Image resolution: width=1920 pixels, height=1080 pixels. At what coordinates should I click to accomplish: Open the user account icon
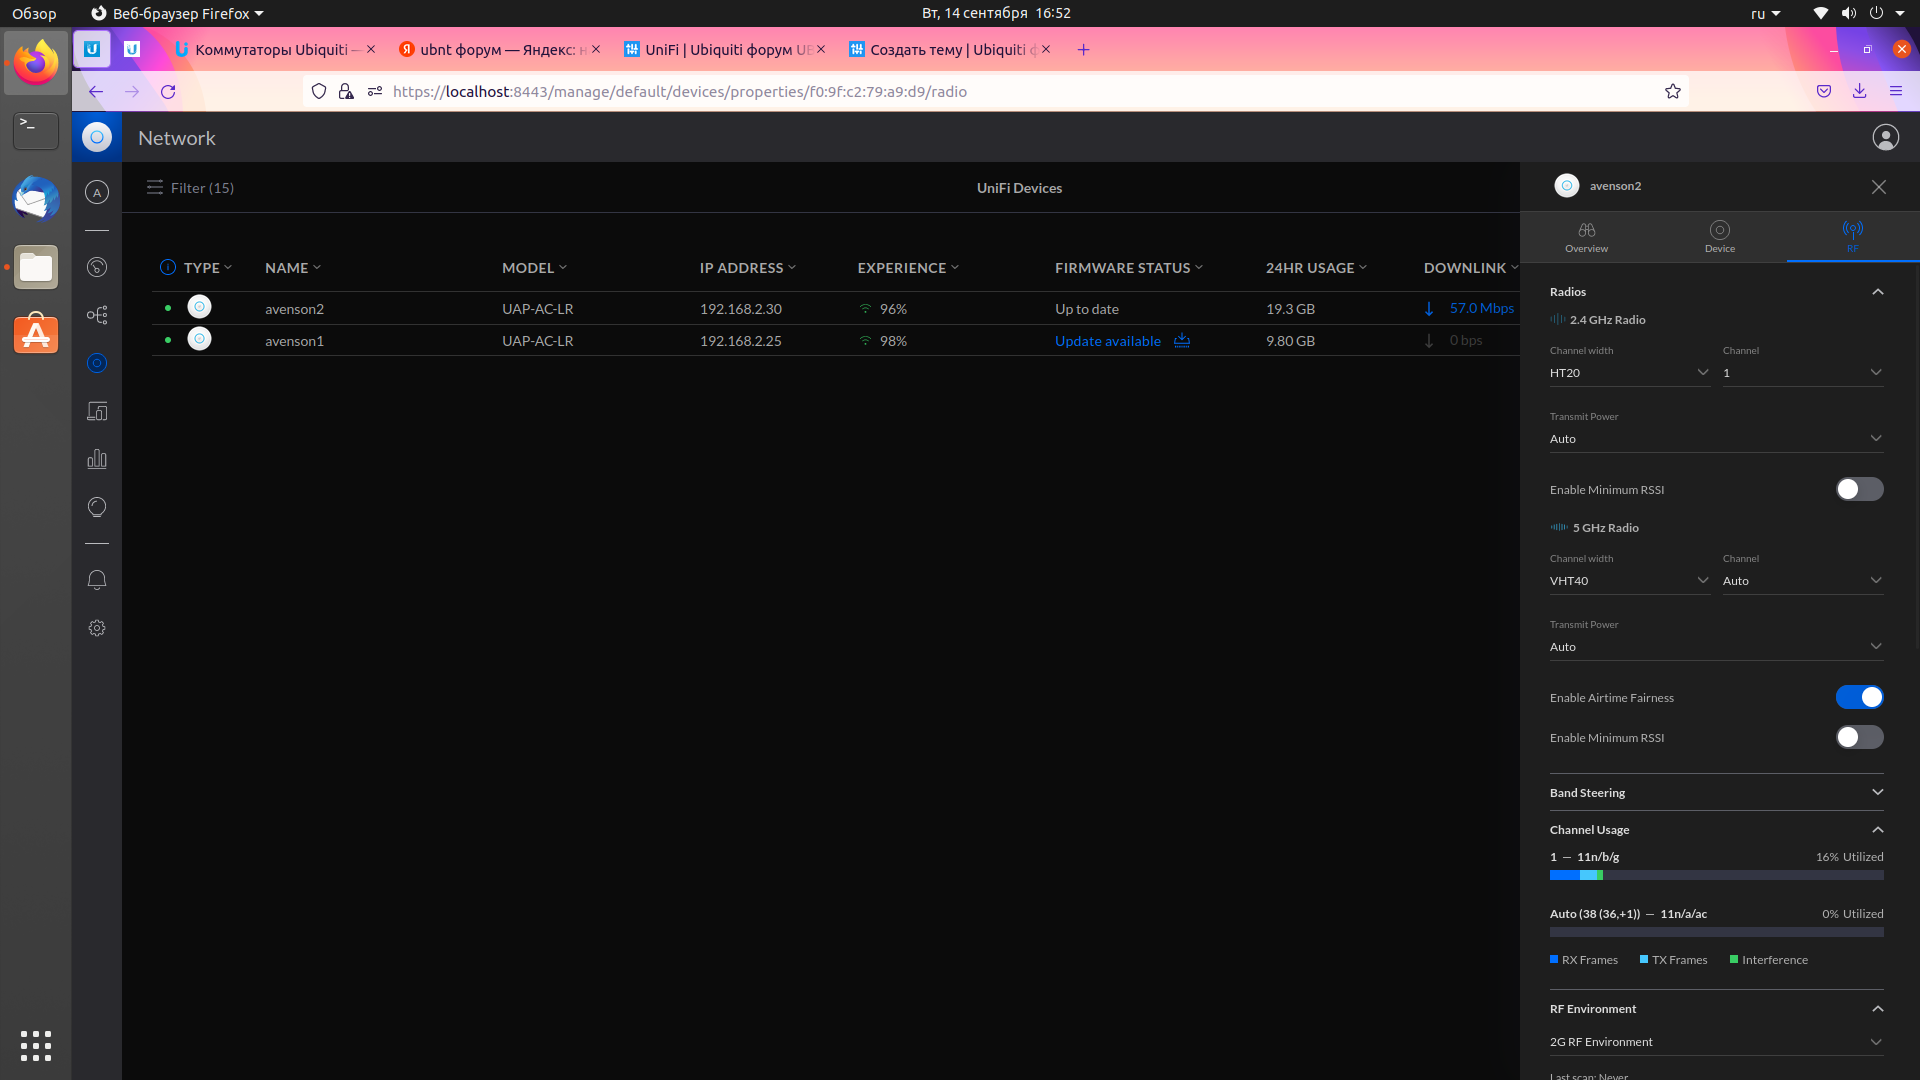click(x=1886, y=138)
